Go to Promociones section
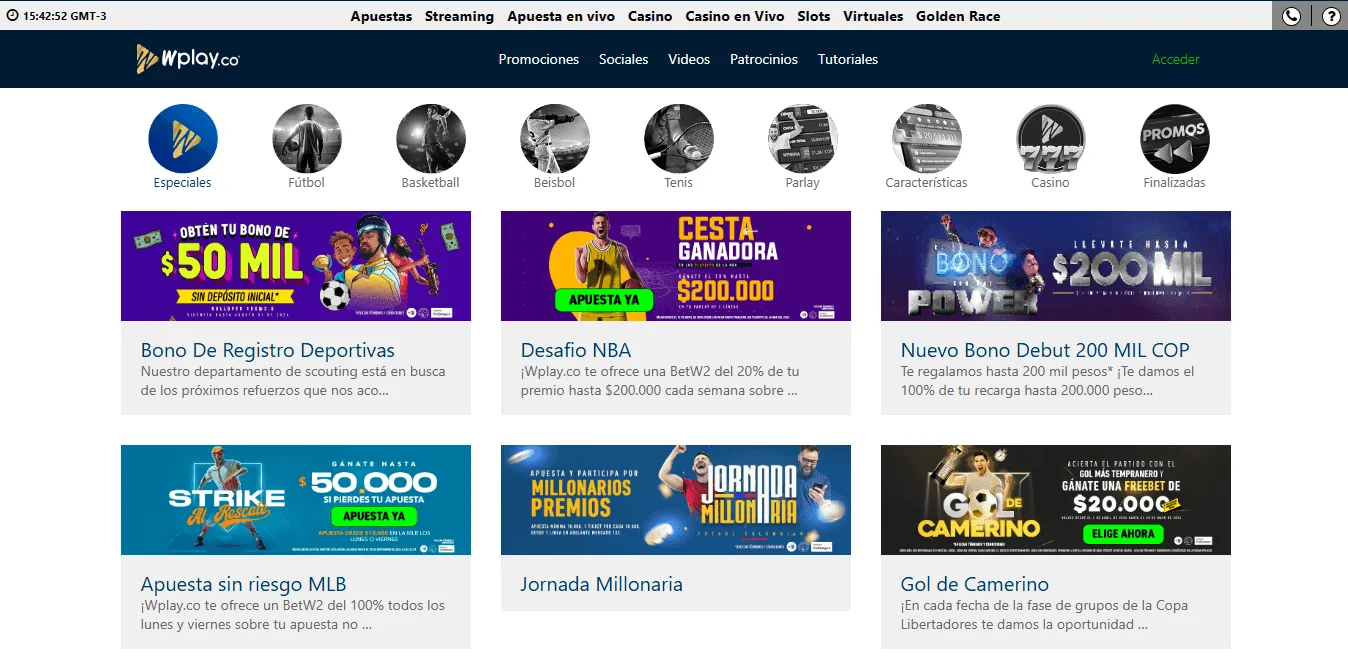The image size is (1348, 659). [x=539, y=59]
